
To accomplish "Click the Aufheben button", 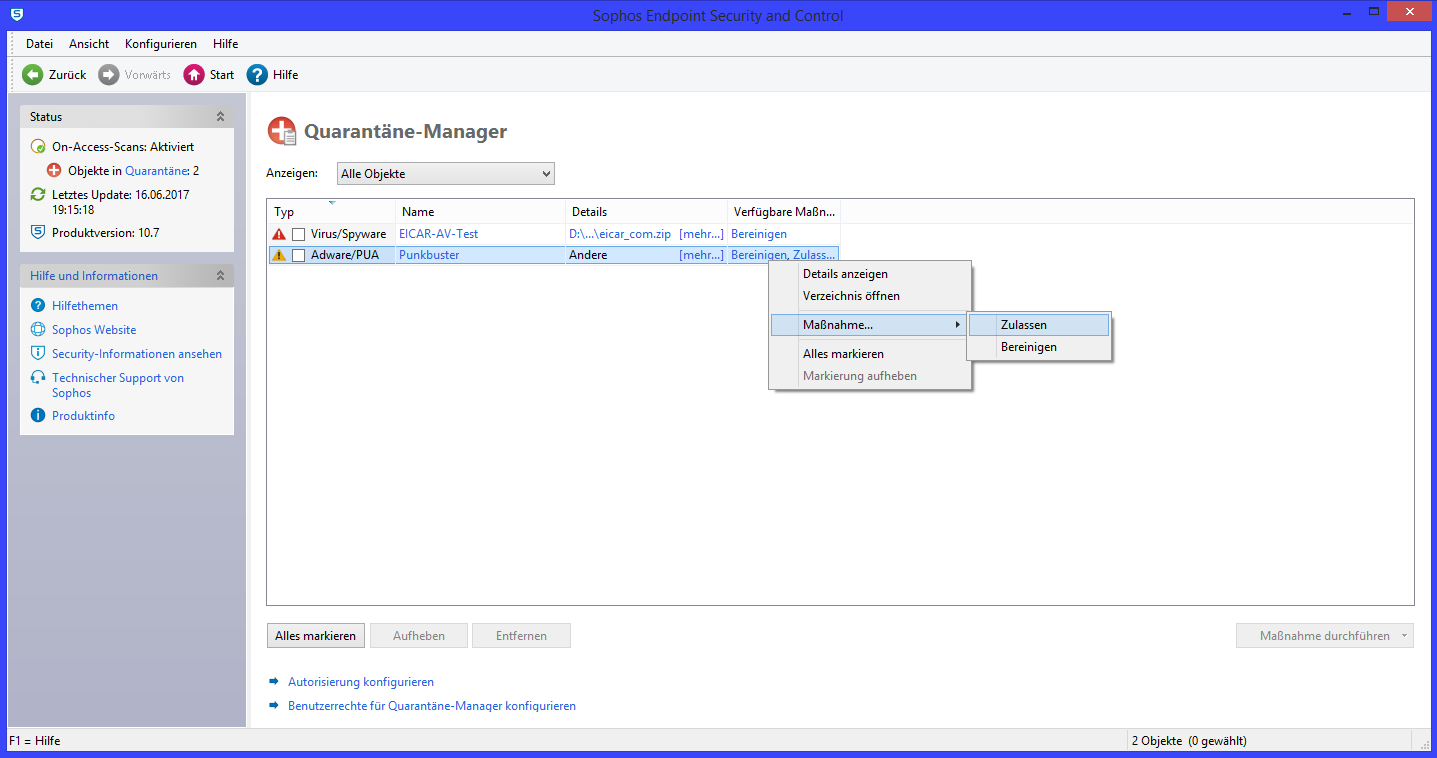I will point(418,636).
